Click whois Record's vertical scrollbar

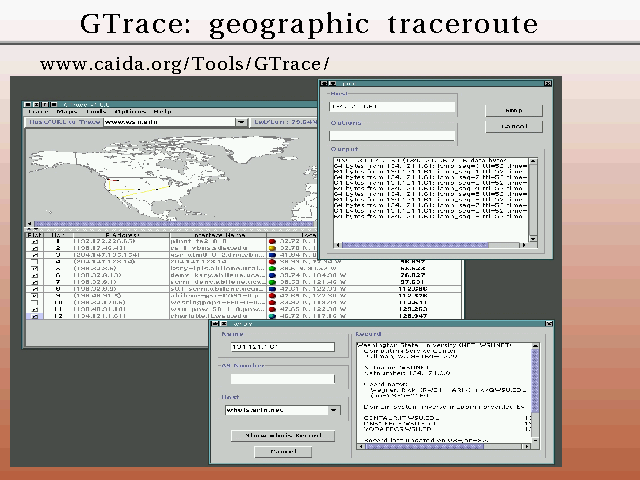pos(535,380)
